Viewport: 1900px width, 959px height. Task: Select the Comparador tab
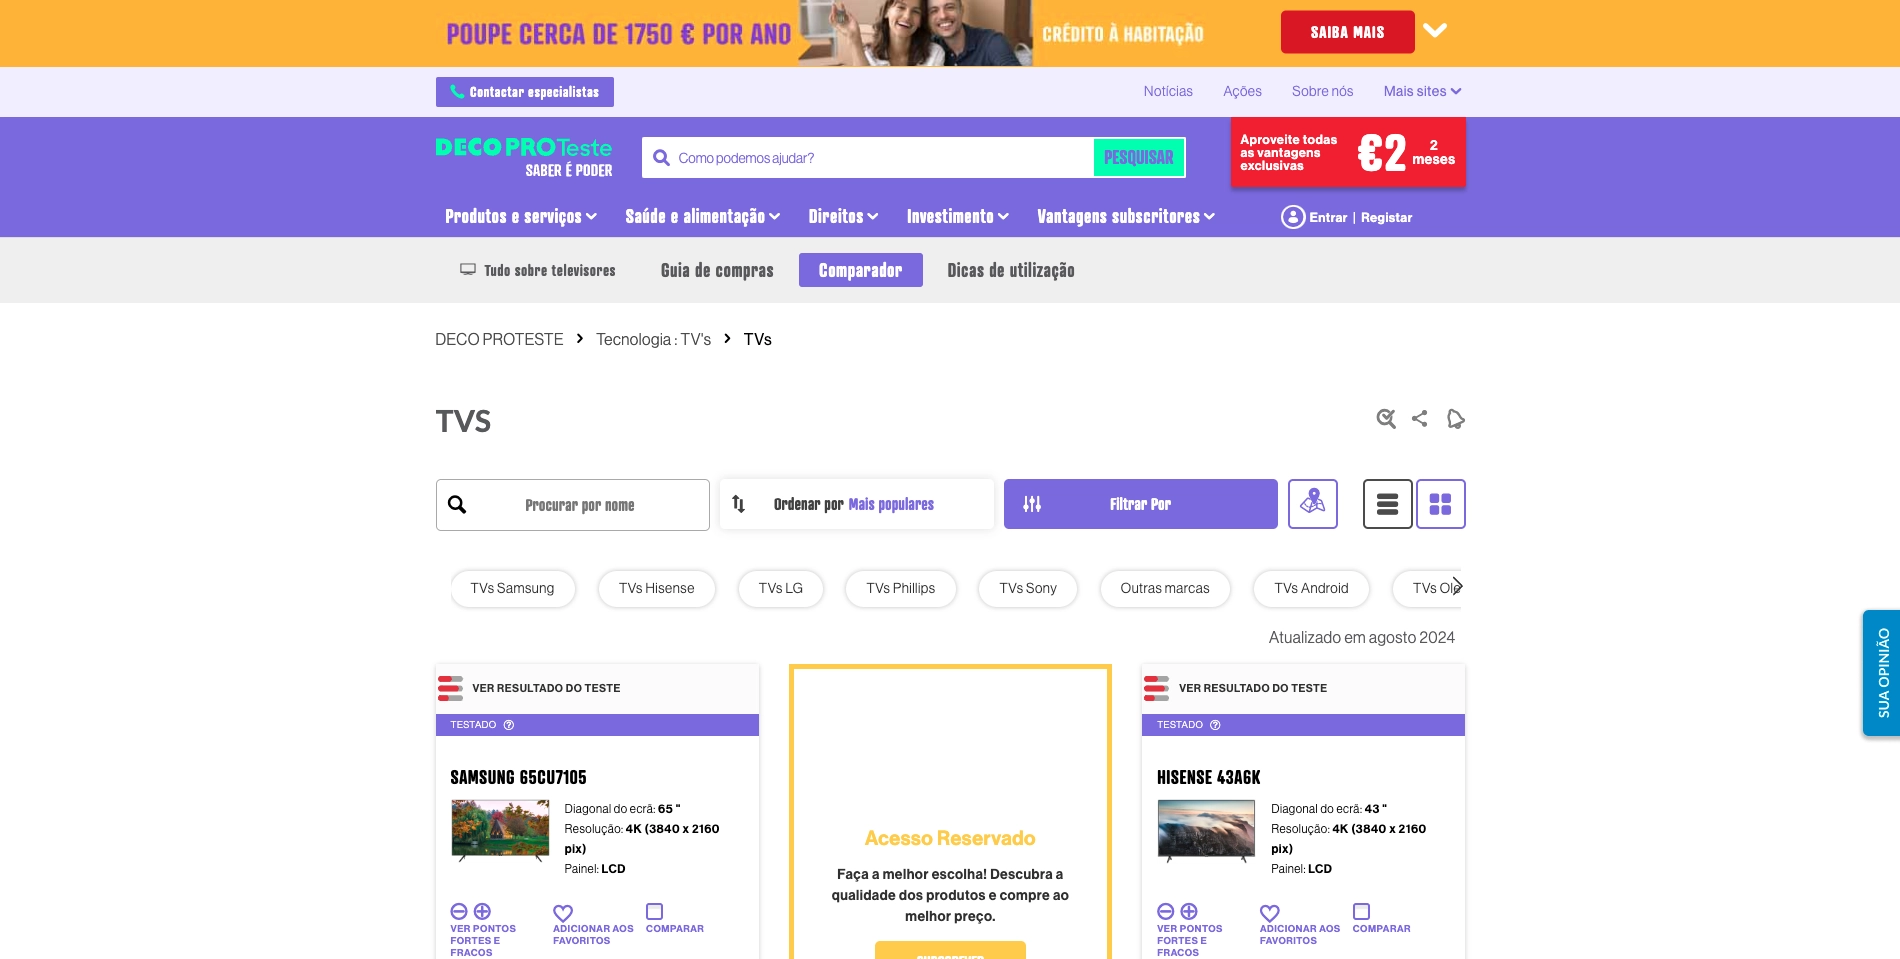click(860, 270)
